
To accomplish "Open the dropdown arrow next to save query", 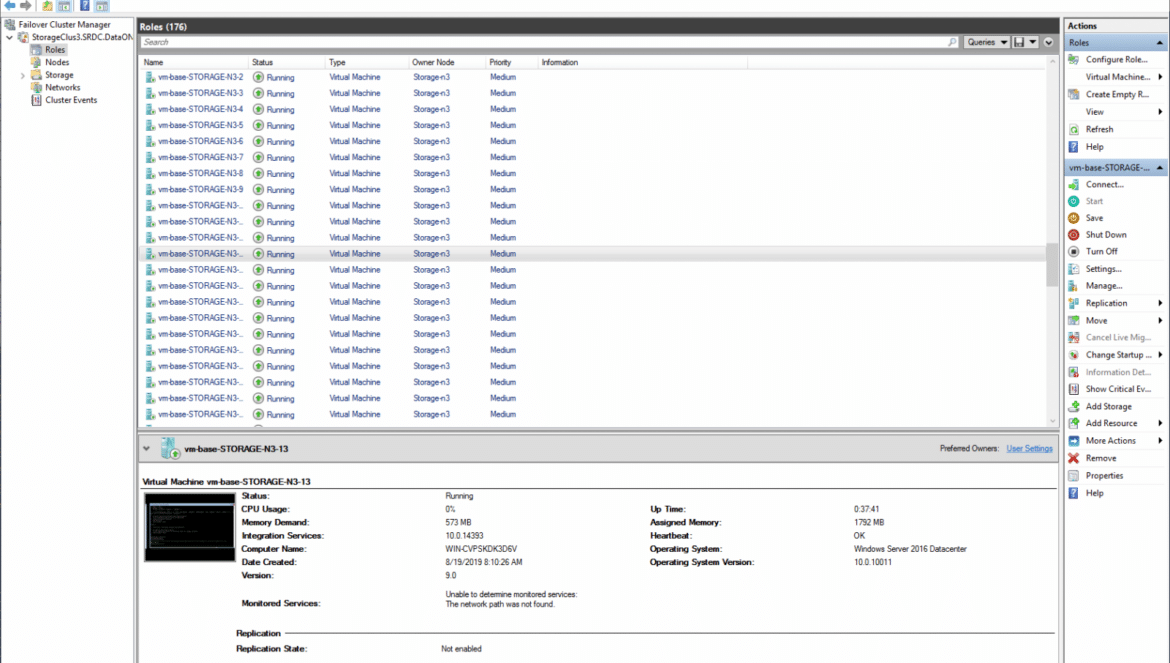I will (x=1033, y=43).
